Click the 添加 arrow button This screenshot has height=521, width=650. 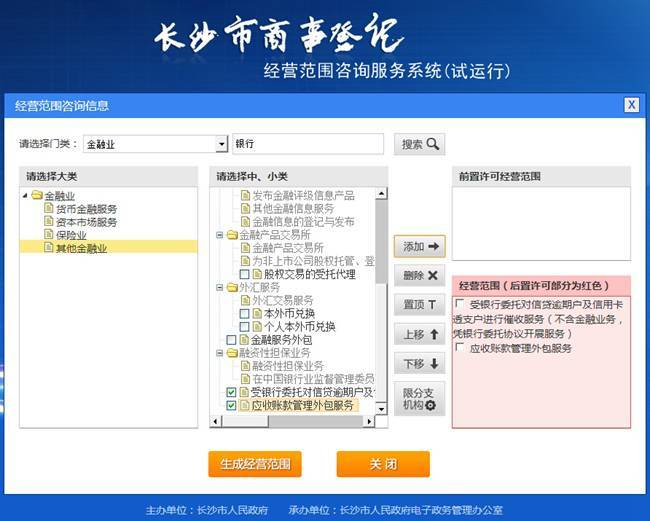coord(420,247)
